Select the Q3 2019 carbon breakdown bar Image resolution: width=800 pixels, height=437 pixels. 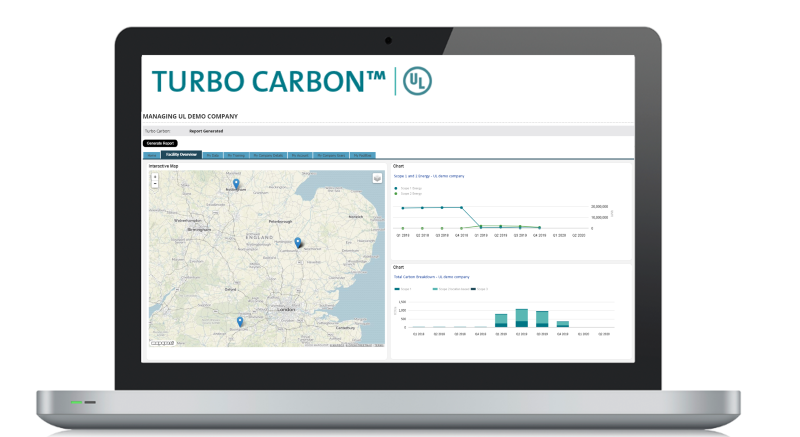tap(542, 319)
